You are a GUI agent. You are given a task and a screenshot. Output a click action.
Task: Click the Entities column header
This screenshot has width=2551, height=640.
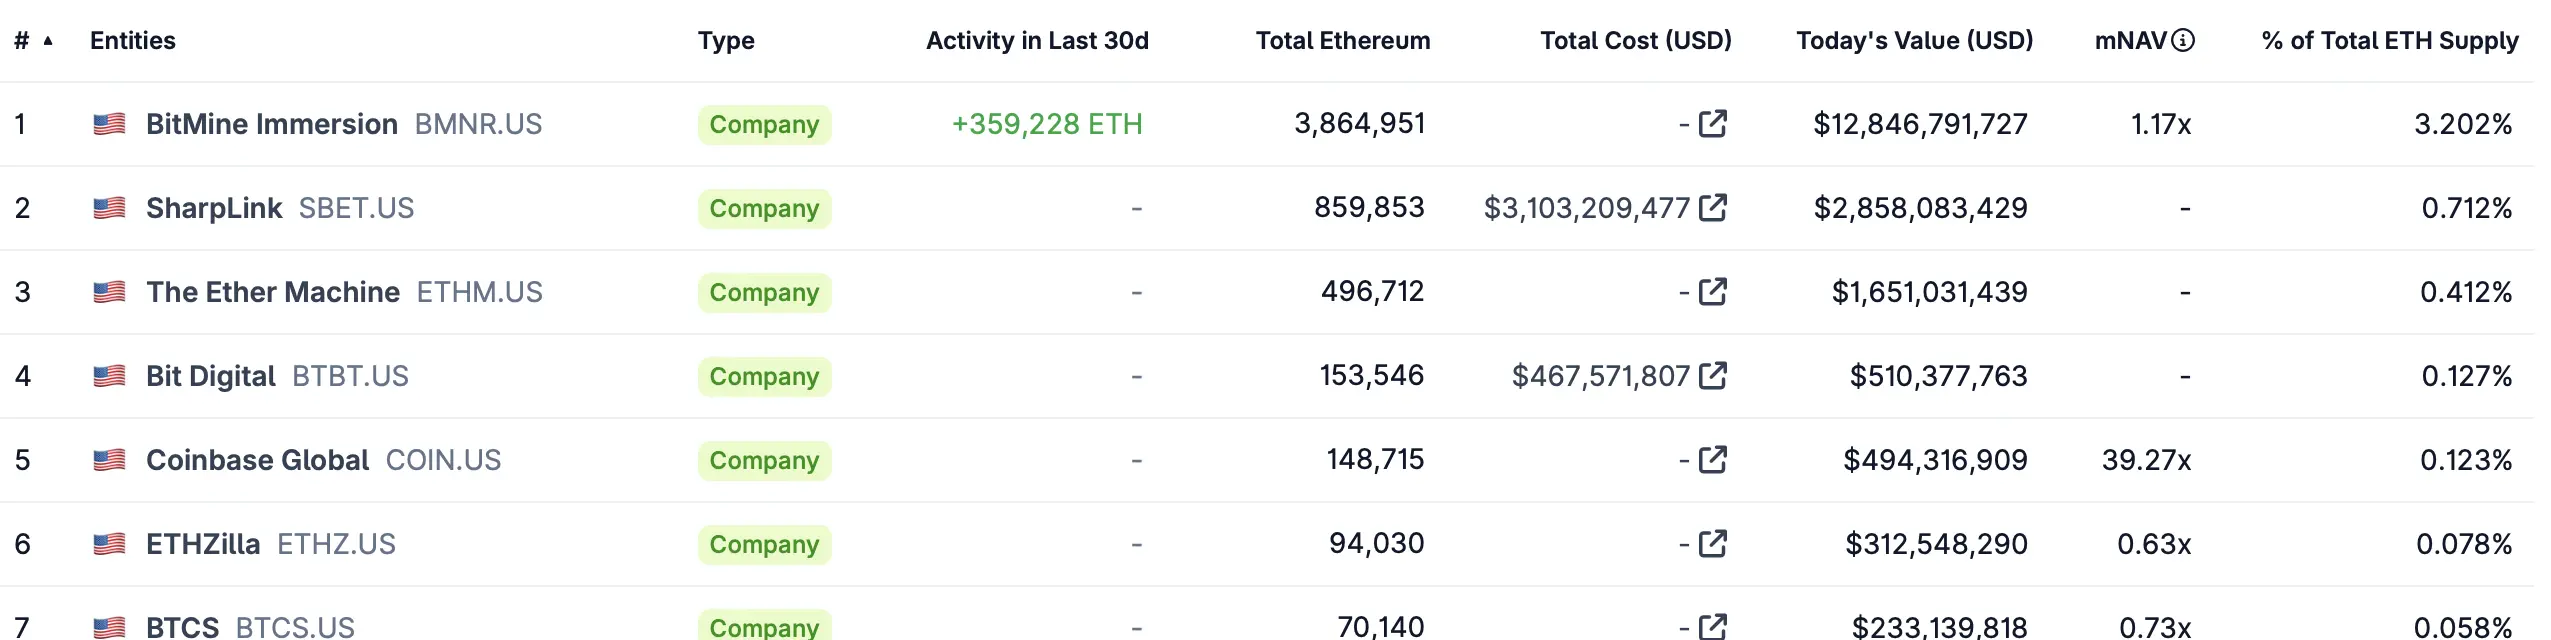click(x=132, y=40)
